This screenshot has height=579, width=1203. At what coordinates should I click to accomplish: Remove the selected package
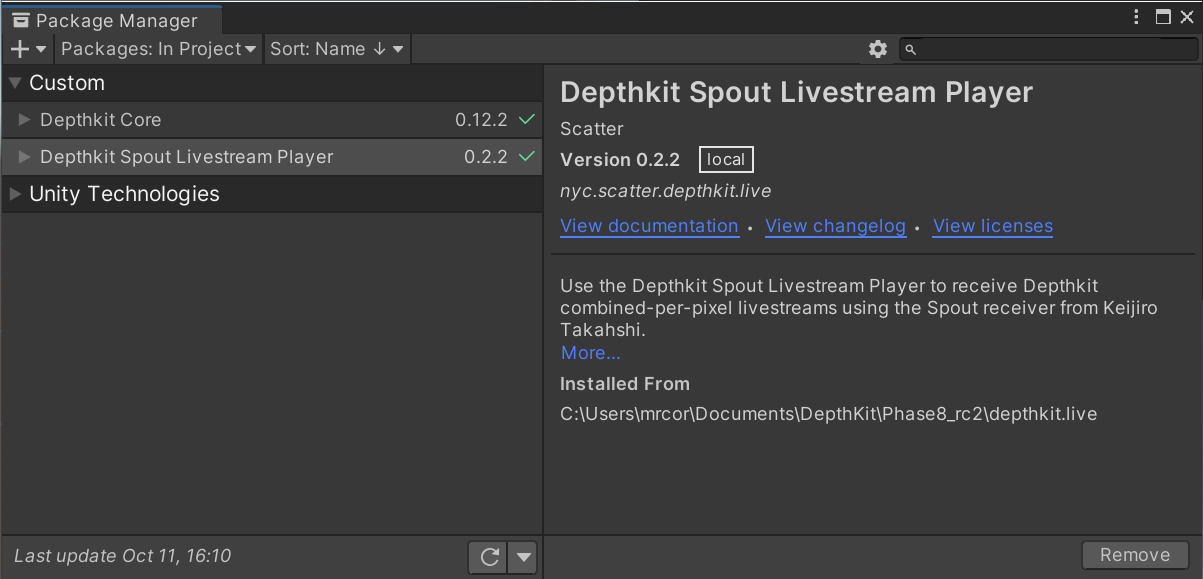pos(1135,555)
